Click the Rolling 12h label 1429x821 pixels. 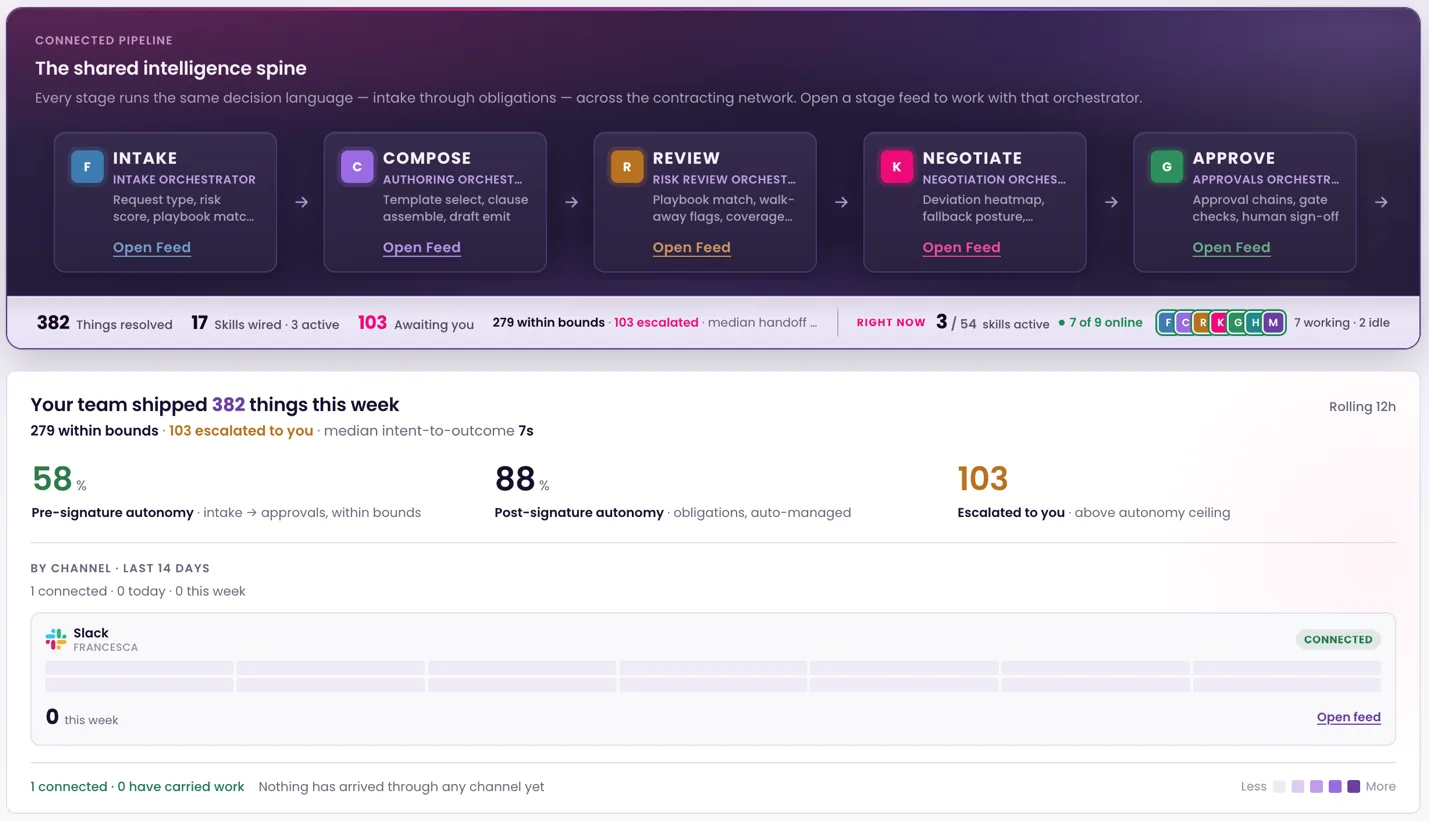point(1362,407)
